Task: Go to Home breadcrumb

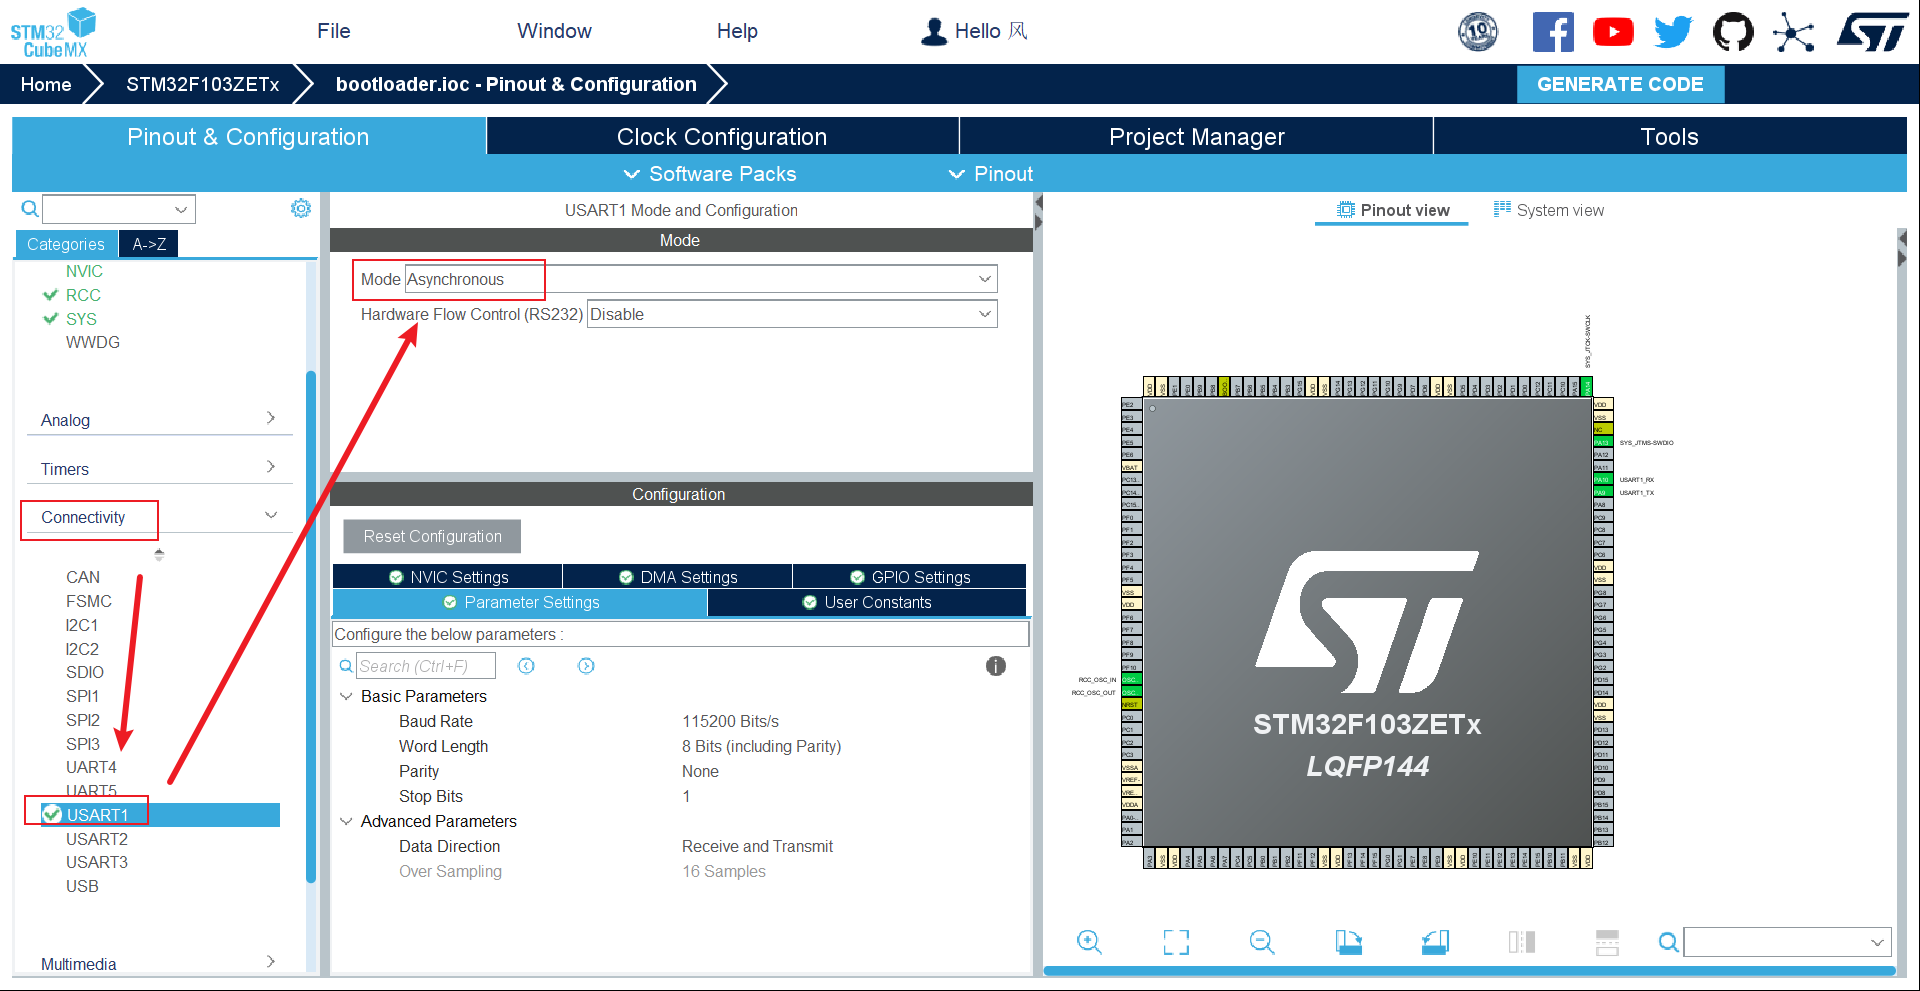Action: [x=46, y=84]
